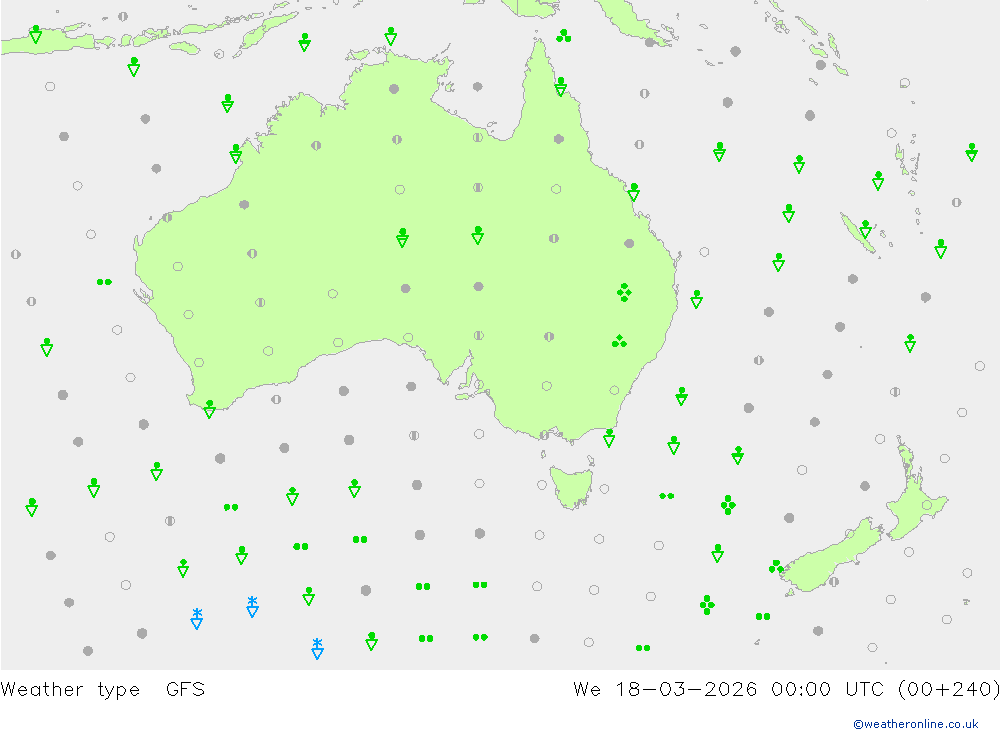Select the three-dot rain symbol north of Cape York

point(564,36)
